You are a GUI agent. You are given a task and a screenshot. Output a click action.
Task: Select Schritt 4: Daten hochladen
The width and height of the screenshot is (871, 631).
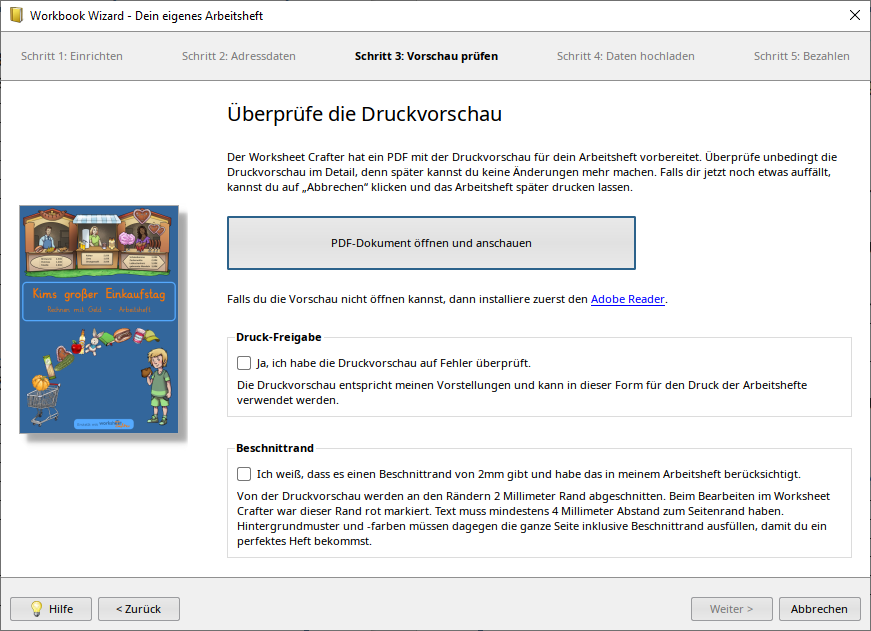point(625,56)
